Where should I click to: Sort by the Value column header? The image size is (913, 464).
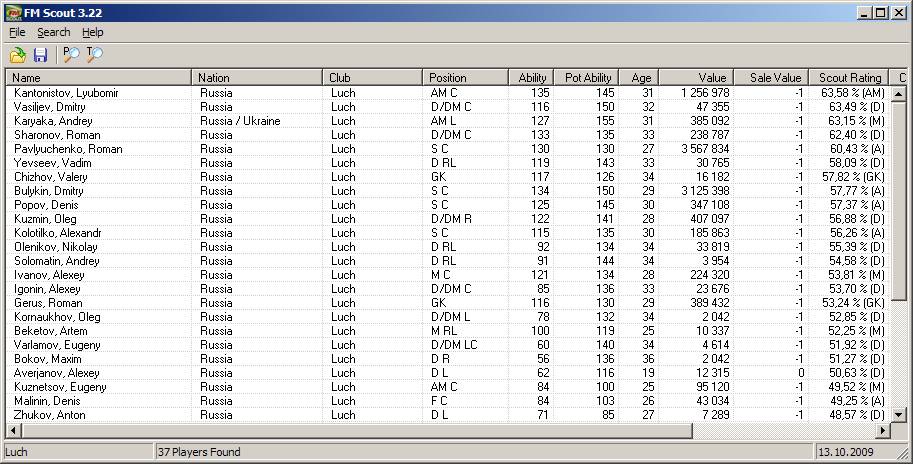(696, 77)
